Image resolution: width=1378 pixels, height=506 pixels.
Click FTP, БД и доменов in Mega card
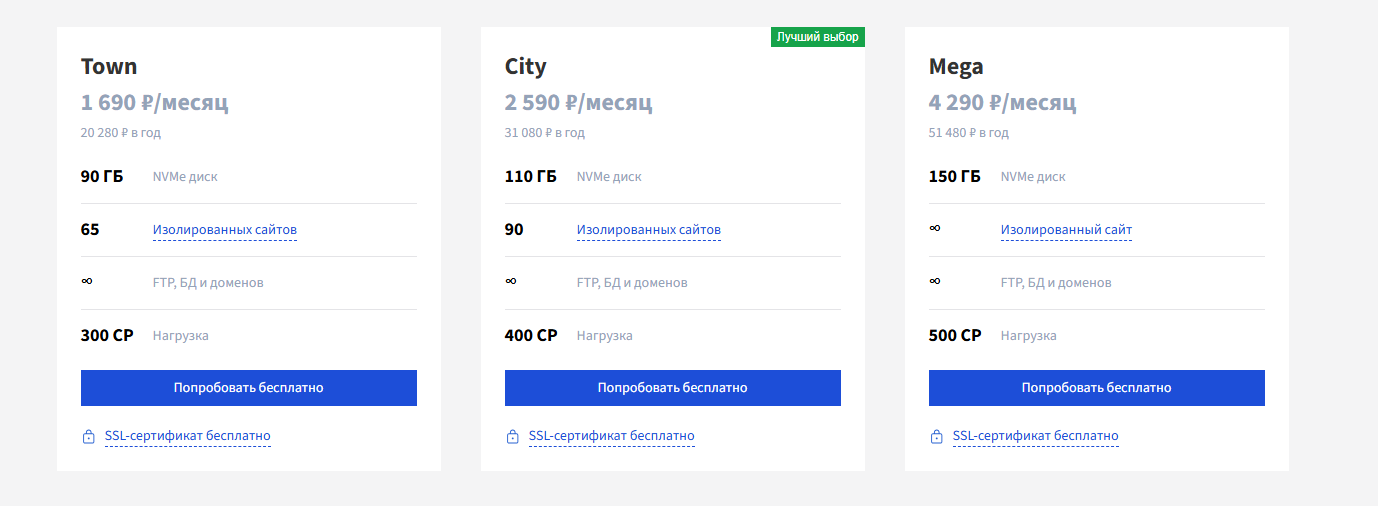[1056, 283]
